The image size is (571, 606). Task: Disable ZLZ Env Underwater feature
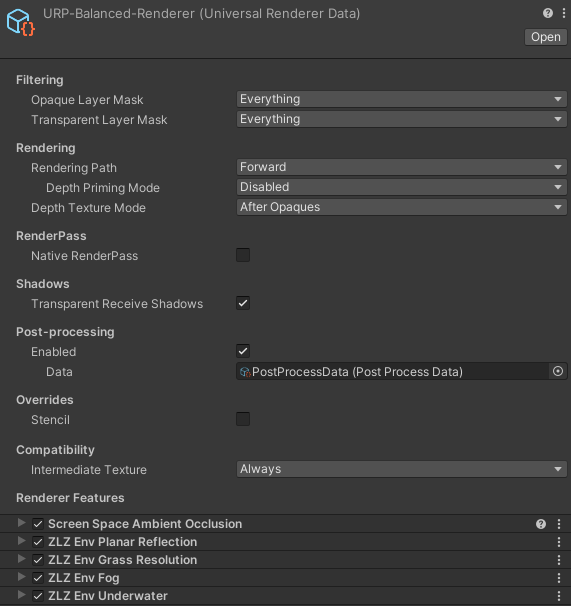[x=38, y=596]
